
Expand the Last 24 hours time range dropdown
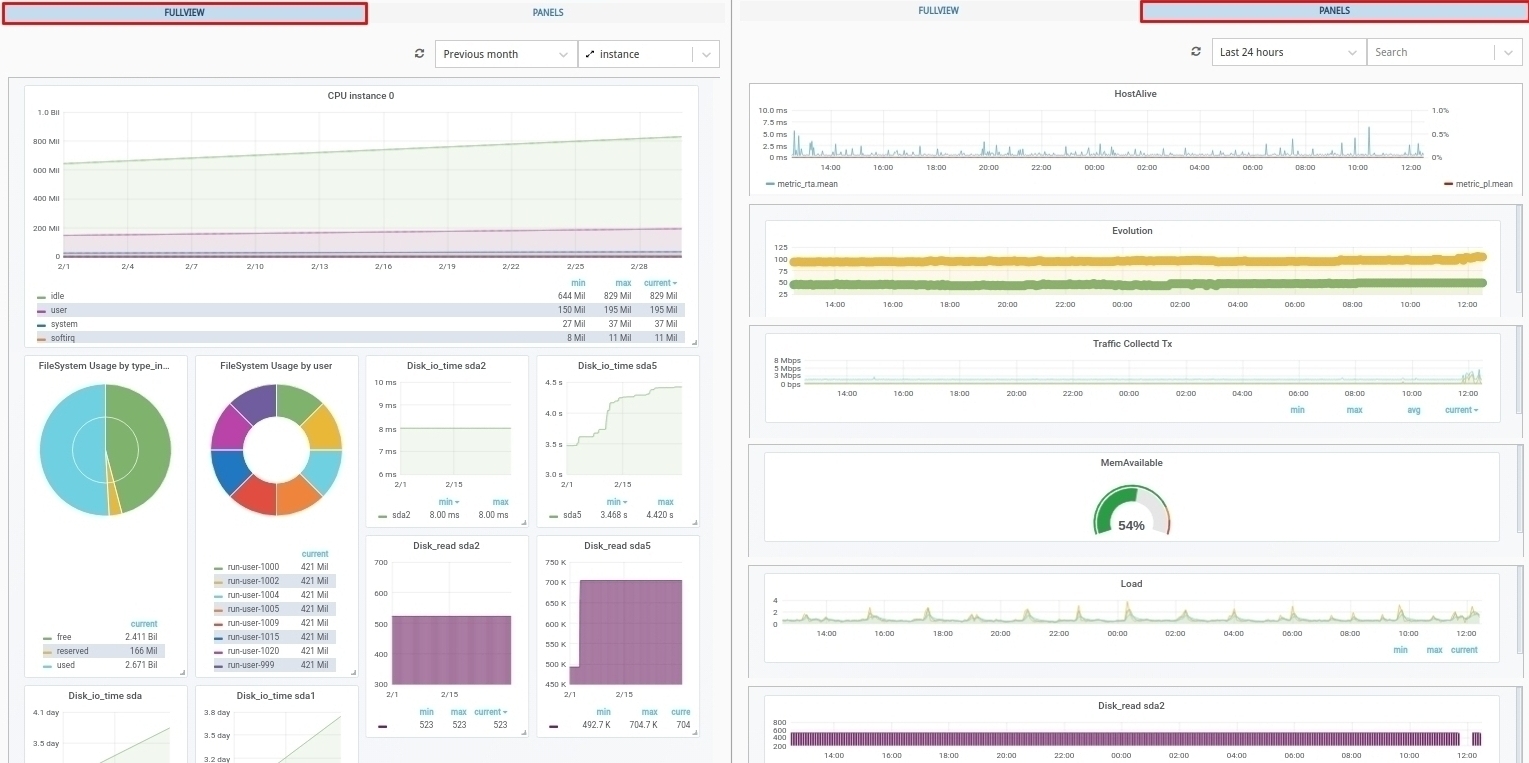(x=1289, y=52)
